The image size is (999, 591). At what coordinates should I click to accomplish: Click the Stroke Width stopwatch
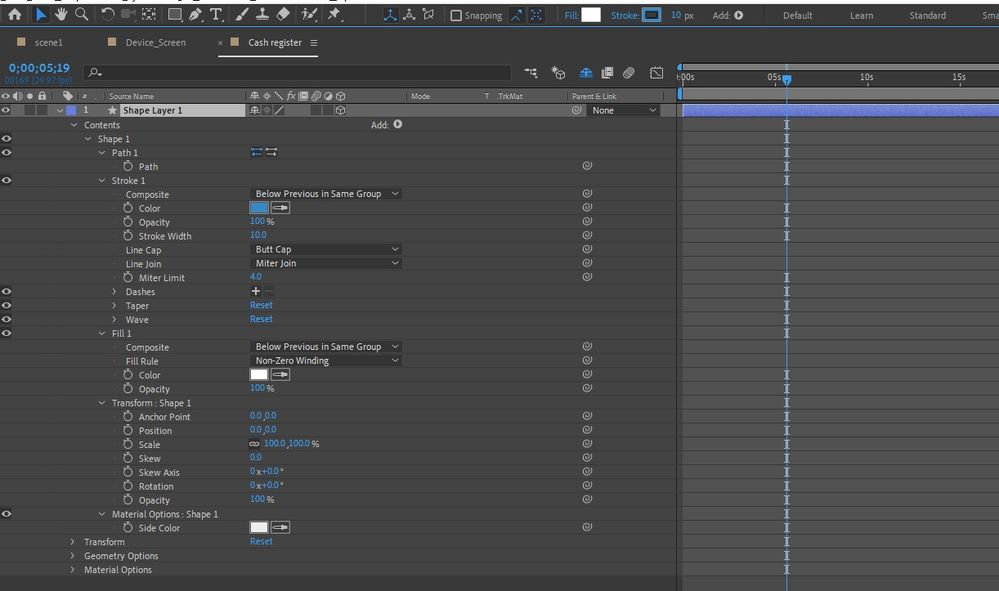point(128,236)
